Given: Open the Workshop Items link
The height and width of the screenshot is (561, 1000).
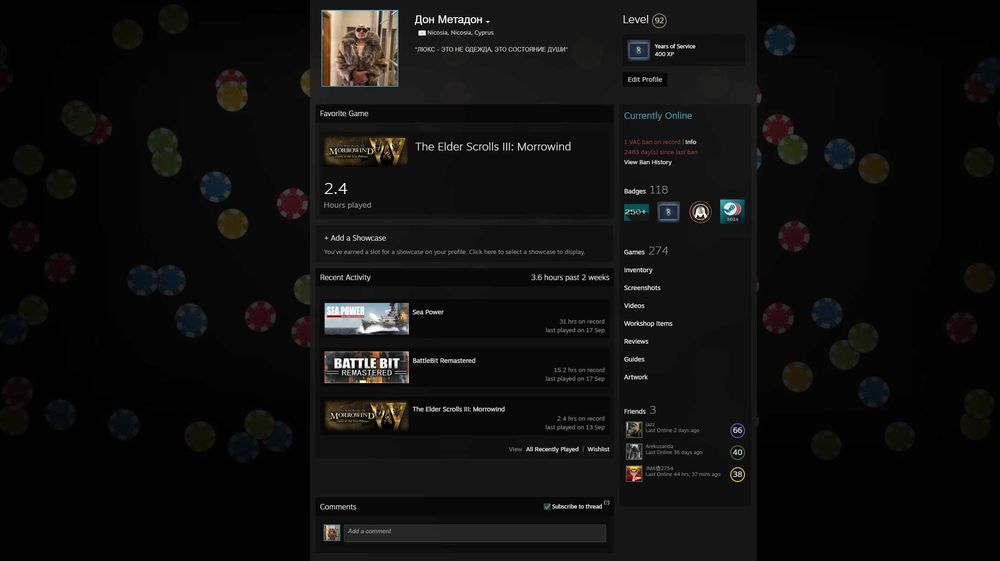Looking at the screenshot, I should [x=648, y=323].
